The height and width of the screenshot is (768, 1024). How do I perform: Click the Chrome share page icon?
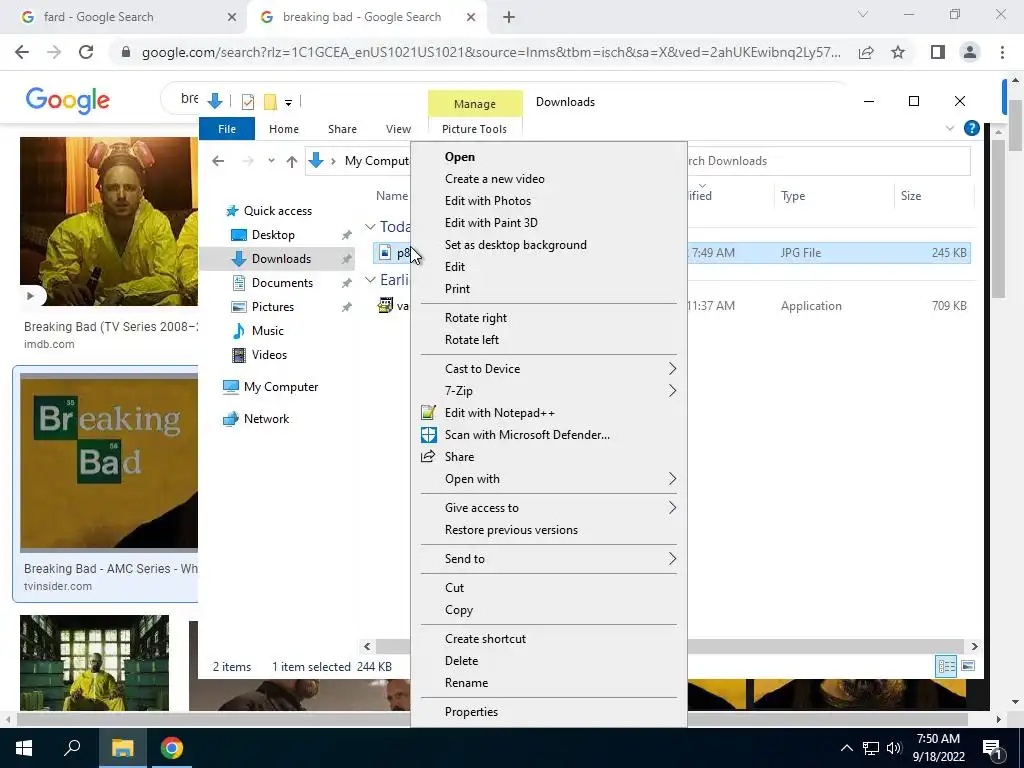866,52
